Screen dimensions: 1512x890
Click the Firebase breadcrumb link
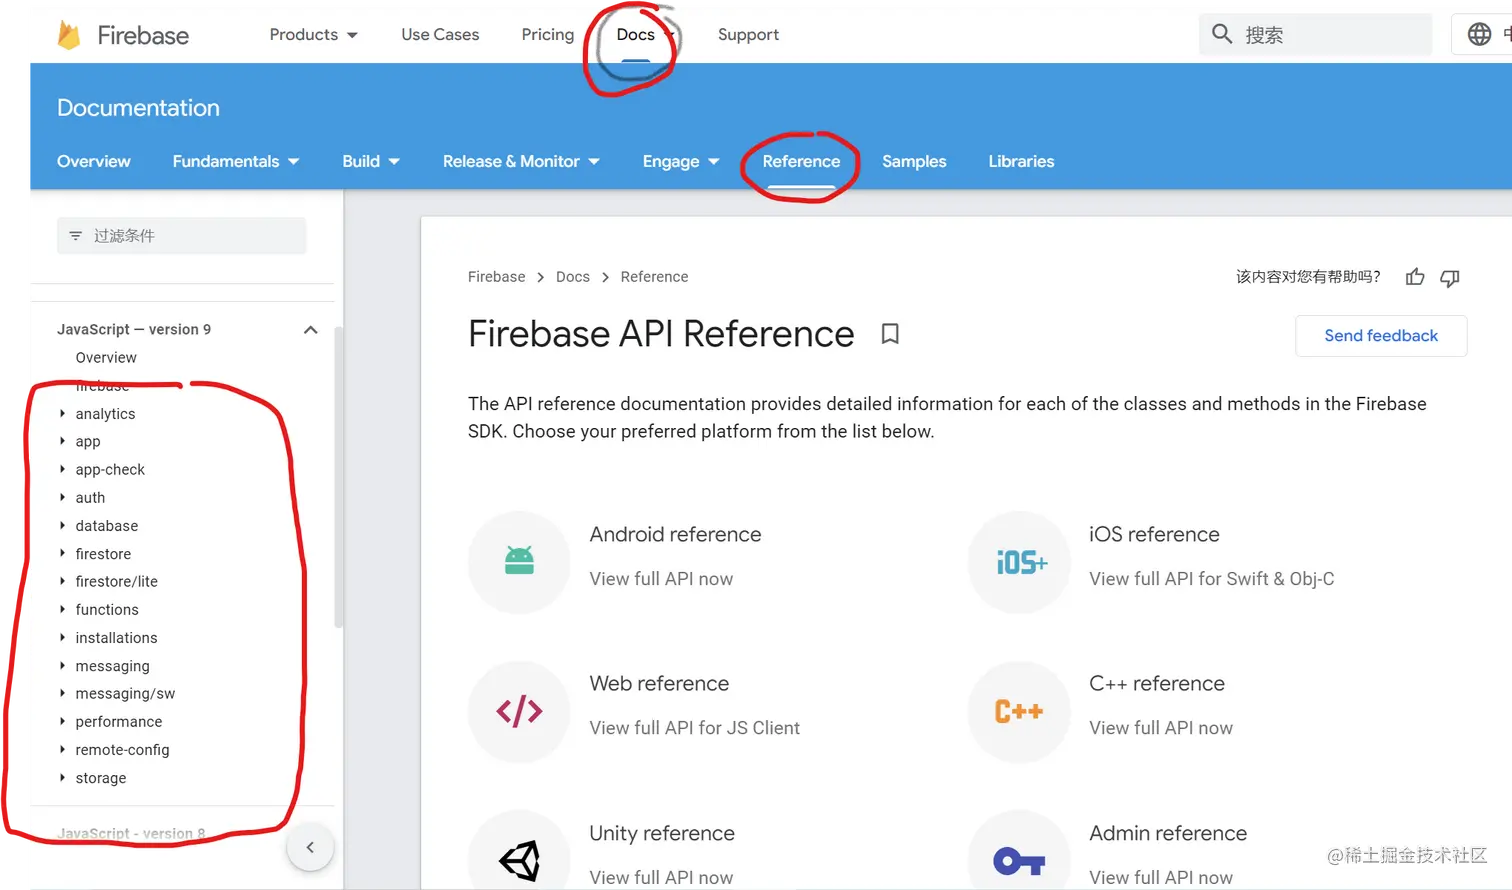point(496,277)
